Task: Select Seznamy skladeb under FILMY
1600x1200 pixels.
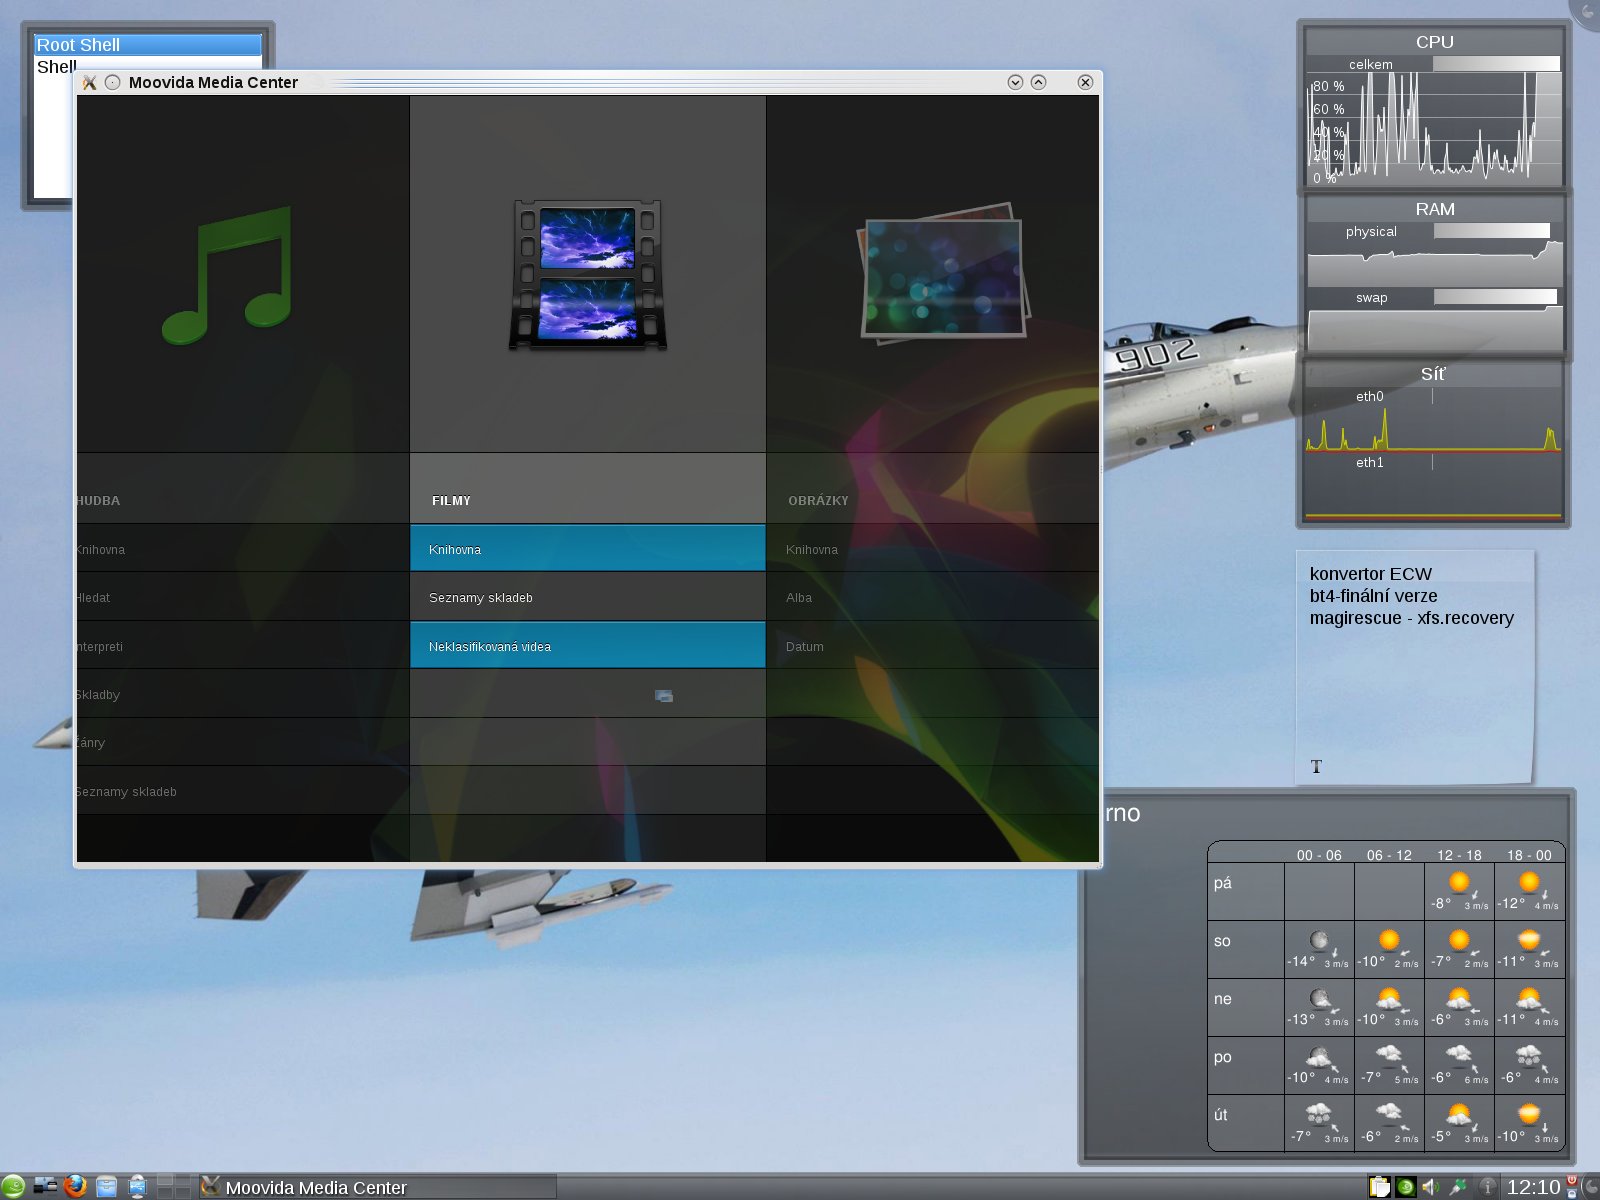Action: [588, 597]
